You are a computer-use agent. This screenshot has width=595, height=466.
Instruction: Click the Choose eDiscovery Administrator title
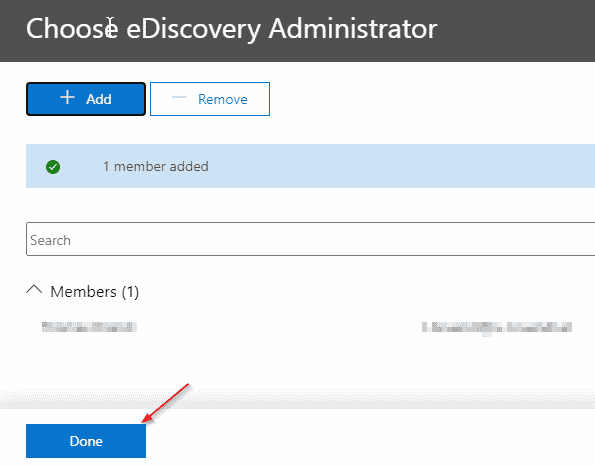tap(231, 28)
